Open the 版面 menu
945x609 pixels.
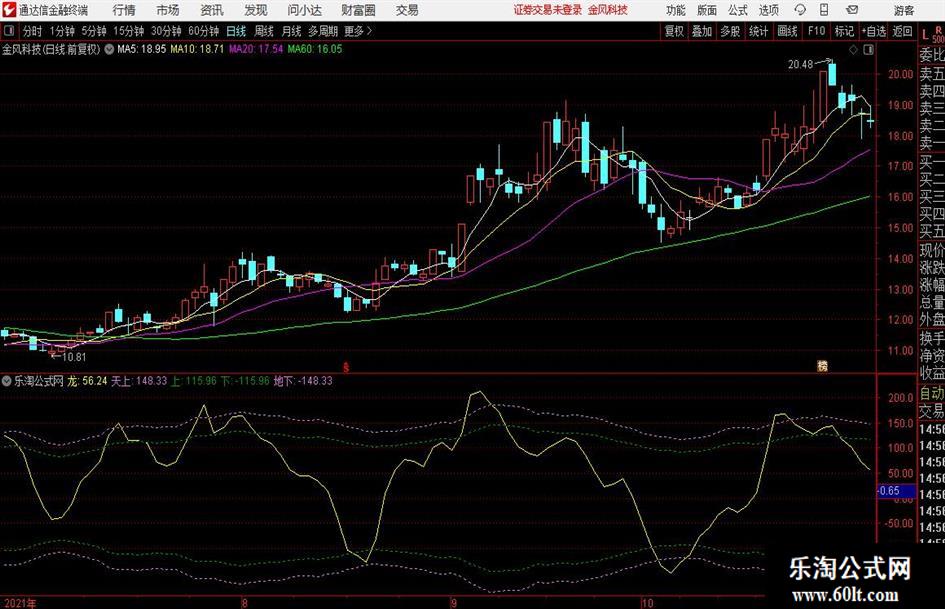(707, 10)
